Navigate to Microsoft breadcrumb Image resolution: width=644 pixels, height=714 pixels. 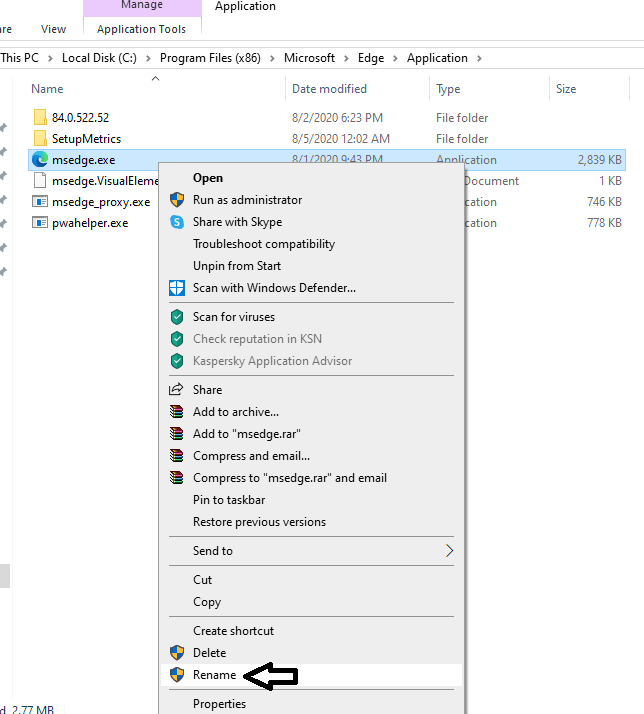coord(309,58)
